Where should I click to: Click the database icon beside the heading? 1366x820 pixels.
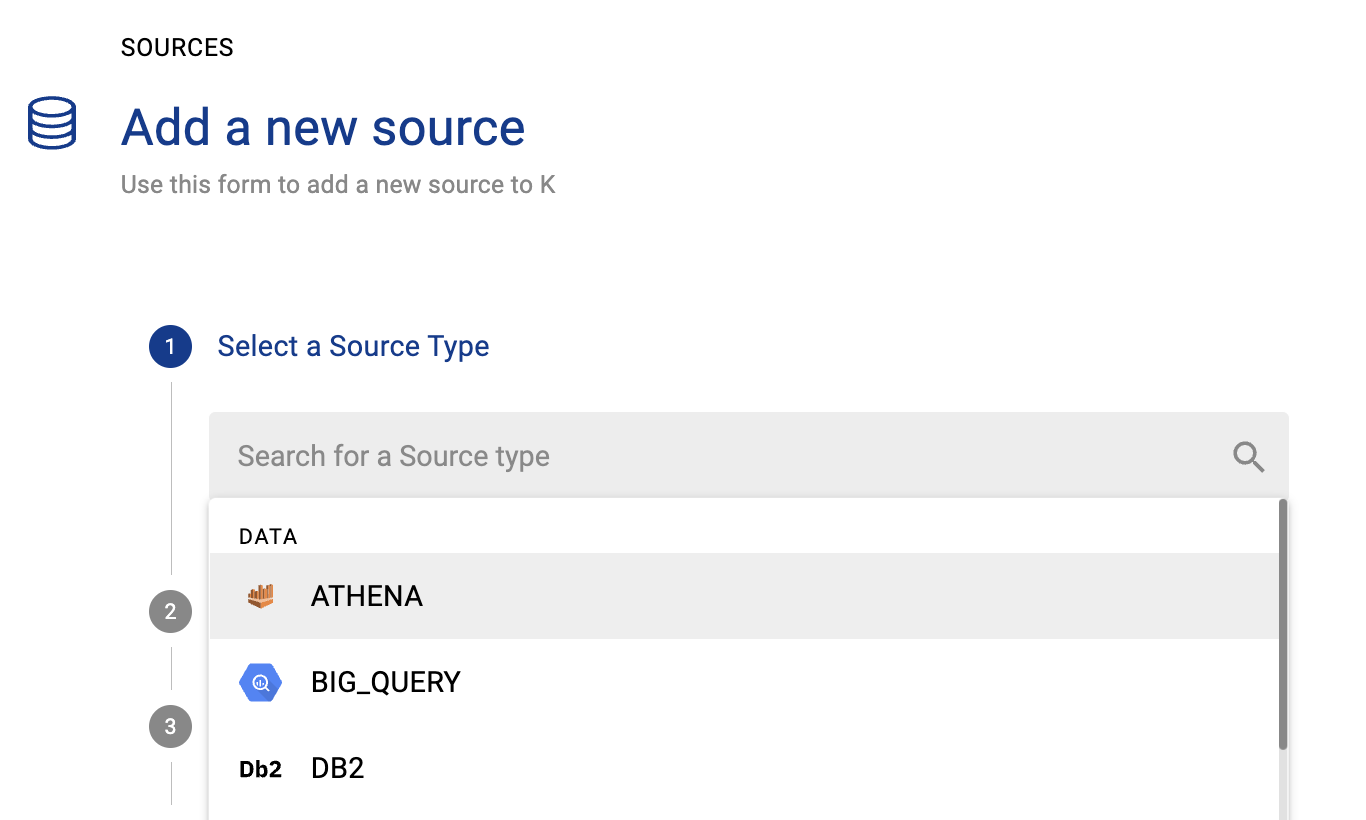coord(52,123)
